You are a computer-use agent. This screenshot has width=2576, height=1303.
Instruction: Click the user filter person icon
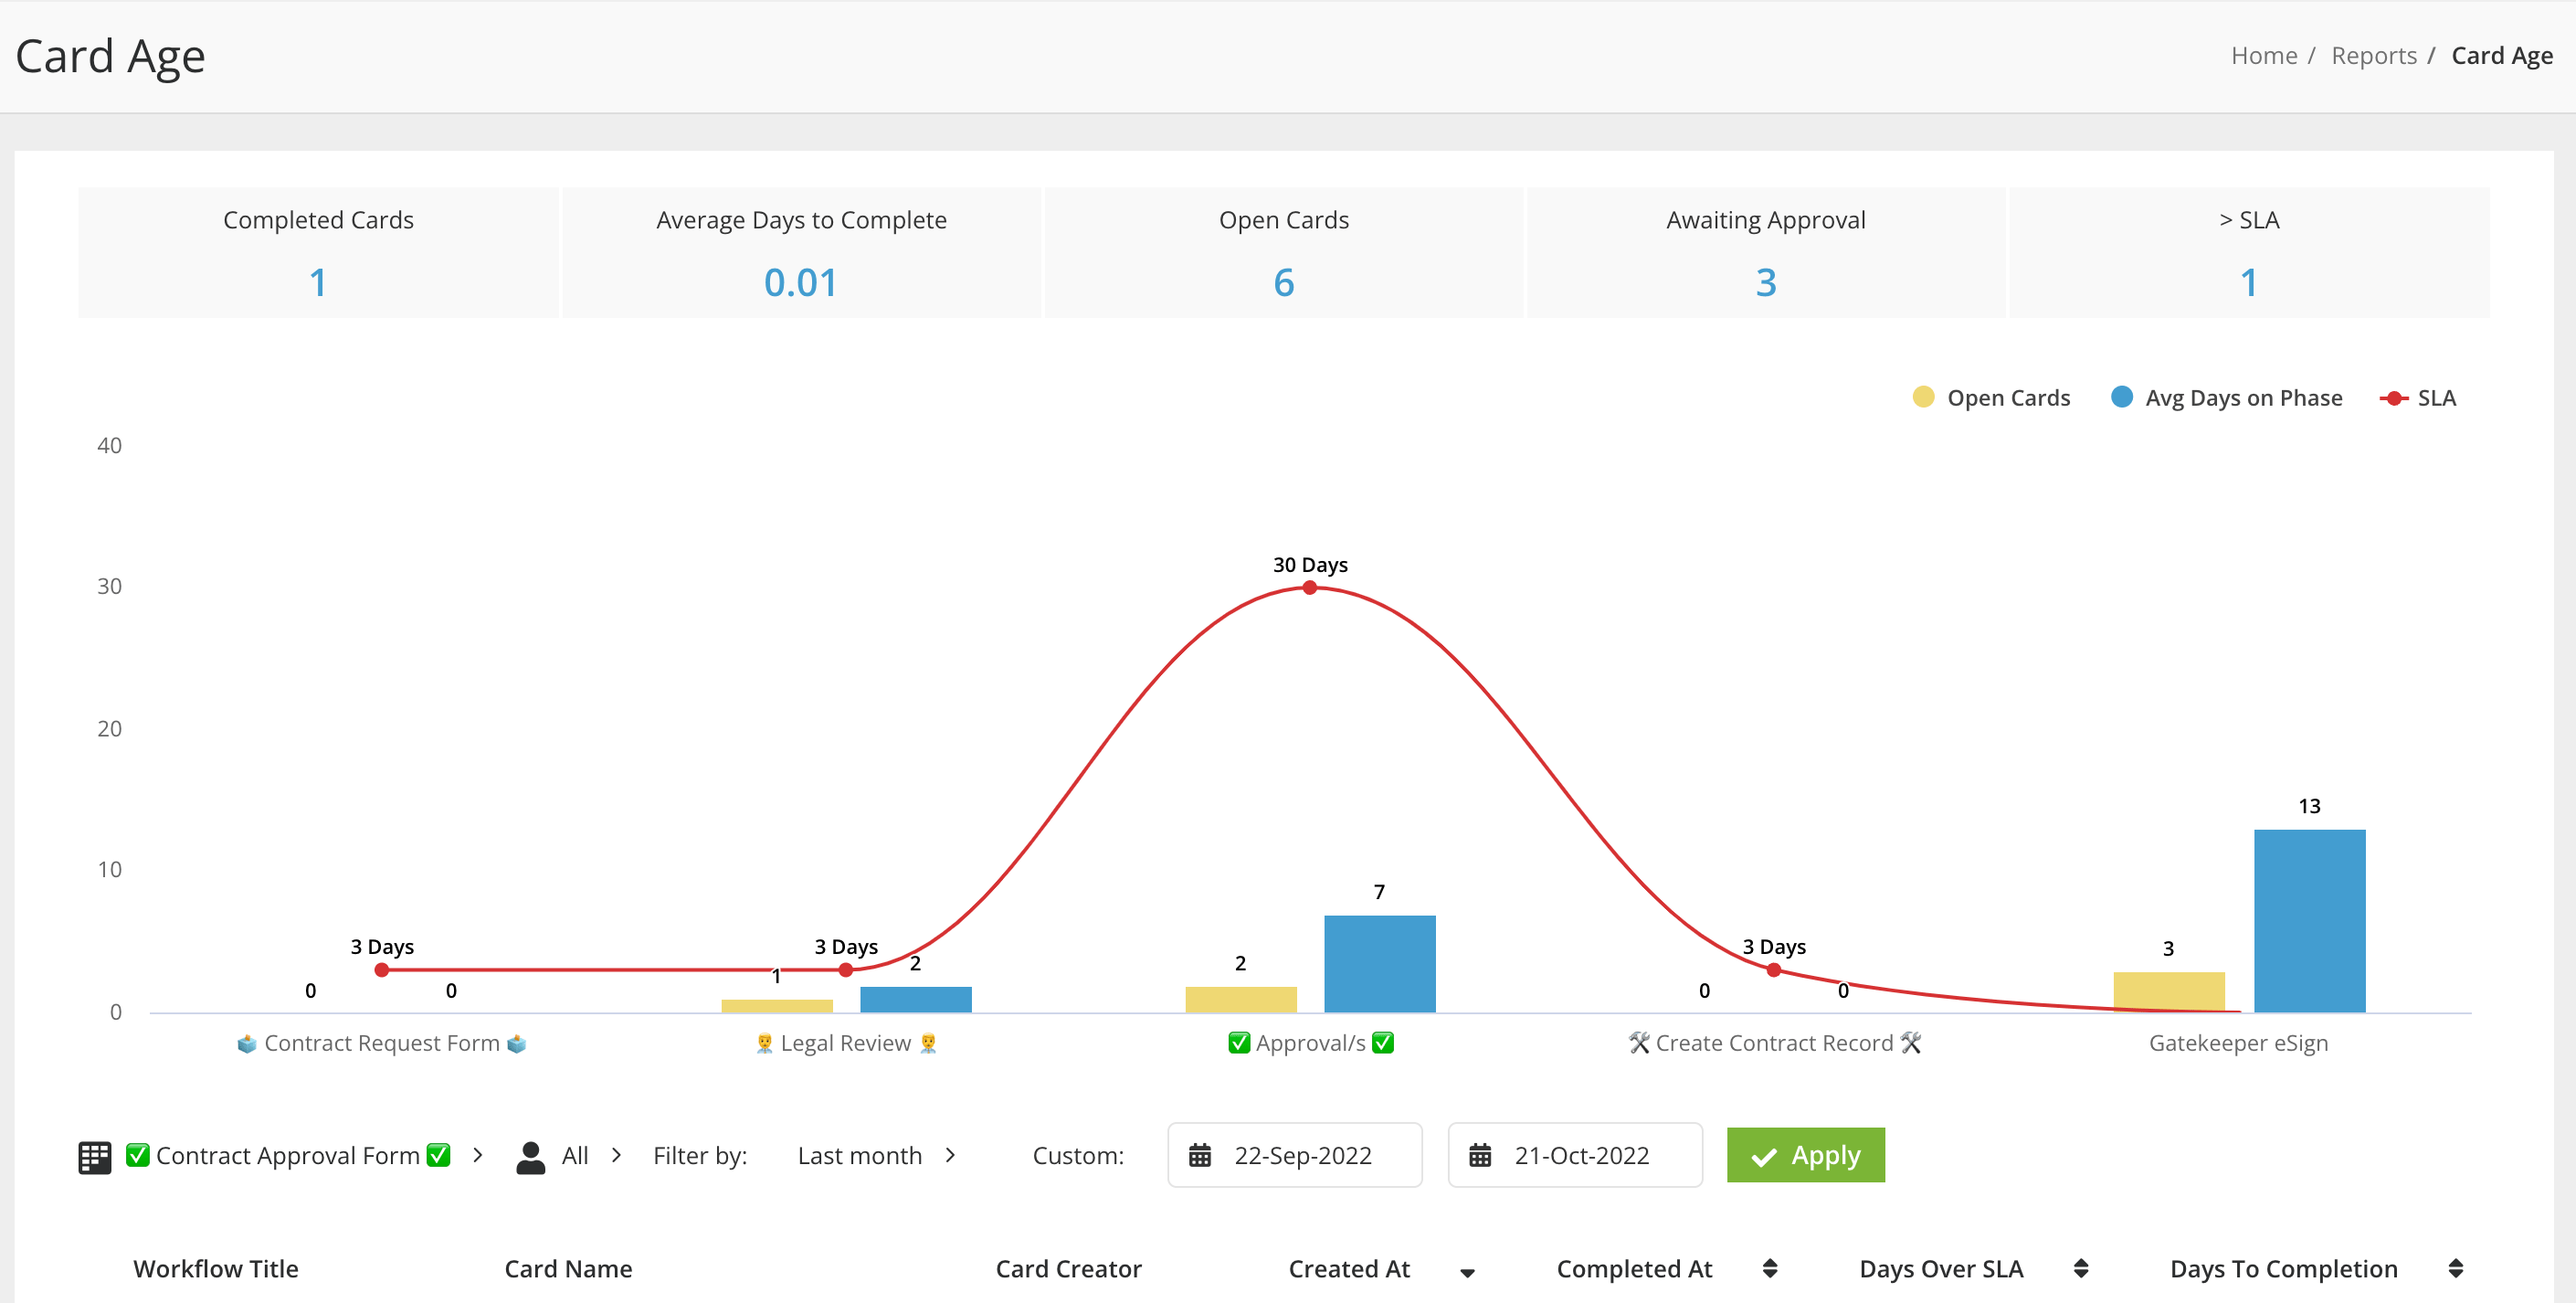(530, 1156)
